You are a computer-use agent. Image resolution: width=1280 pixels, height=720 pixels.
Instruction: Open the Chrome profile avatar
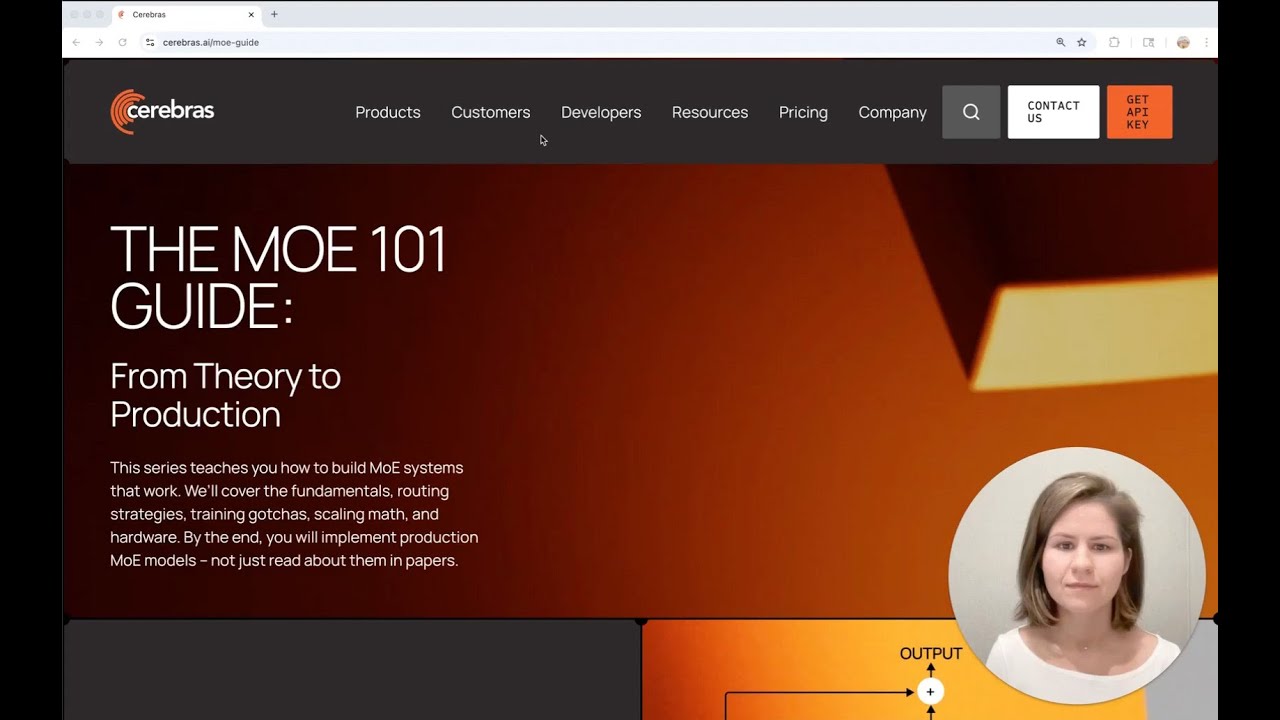pyautogui.click(x=1183, y=42)
